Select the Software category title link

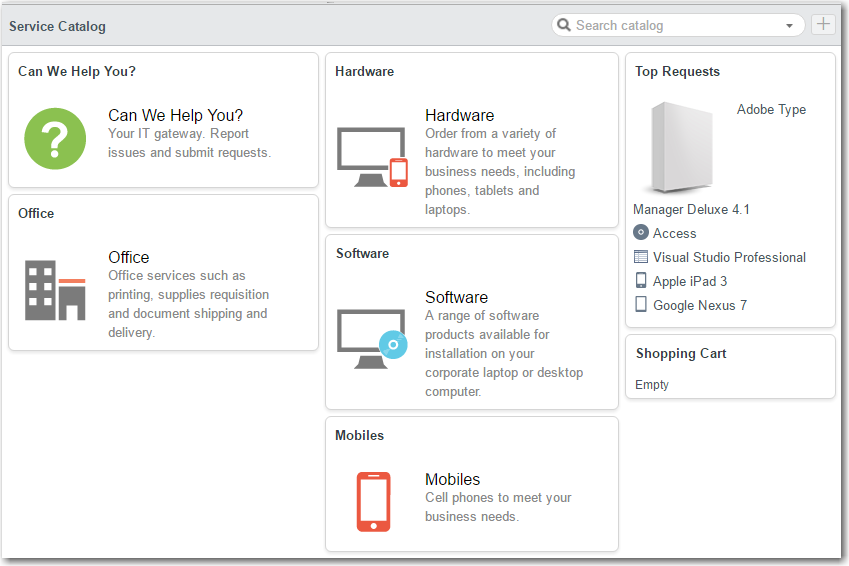tap(456, 297)
